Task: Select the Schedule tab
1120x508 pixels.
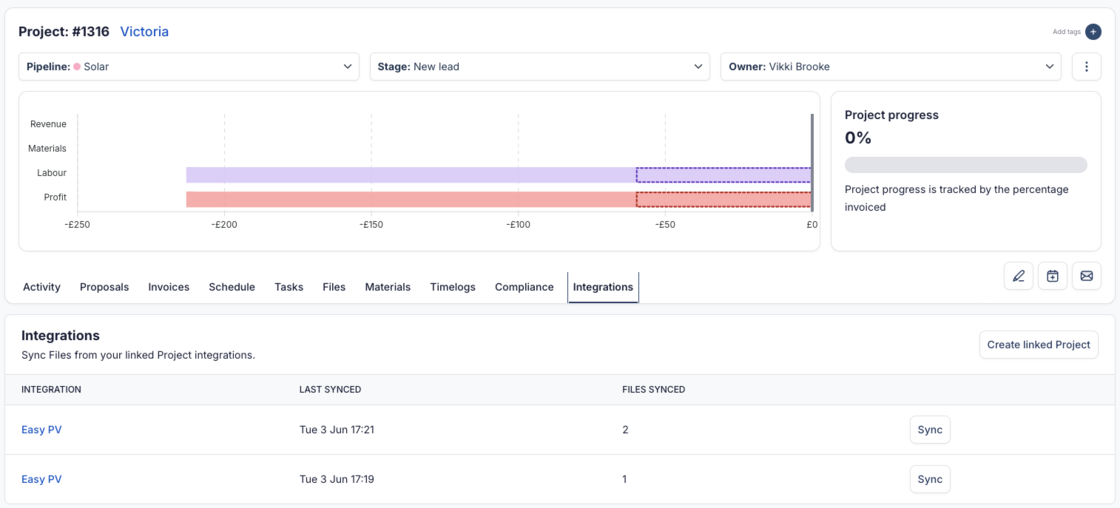Action: click(232, 287)
